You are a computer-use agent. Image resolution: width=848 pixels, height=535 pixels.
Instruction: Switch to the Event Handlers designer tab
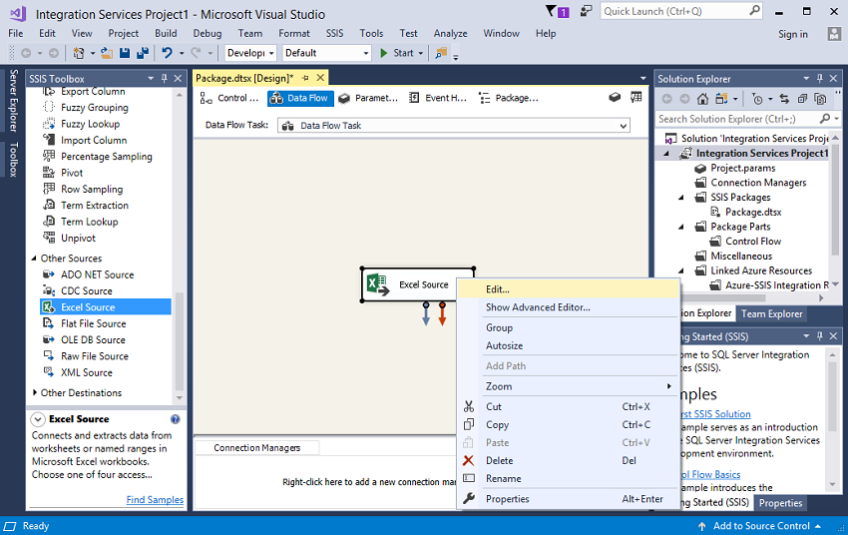438,98
